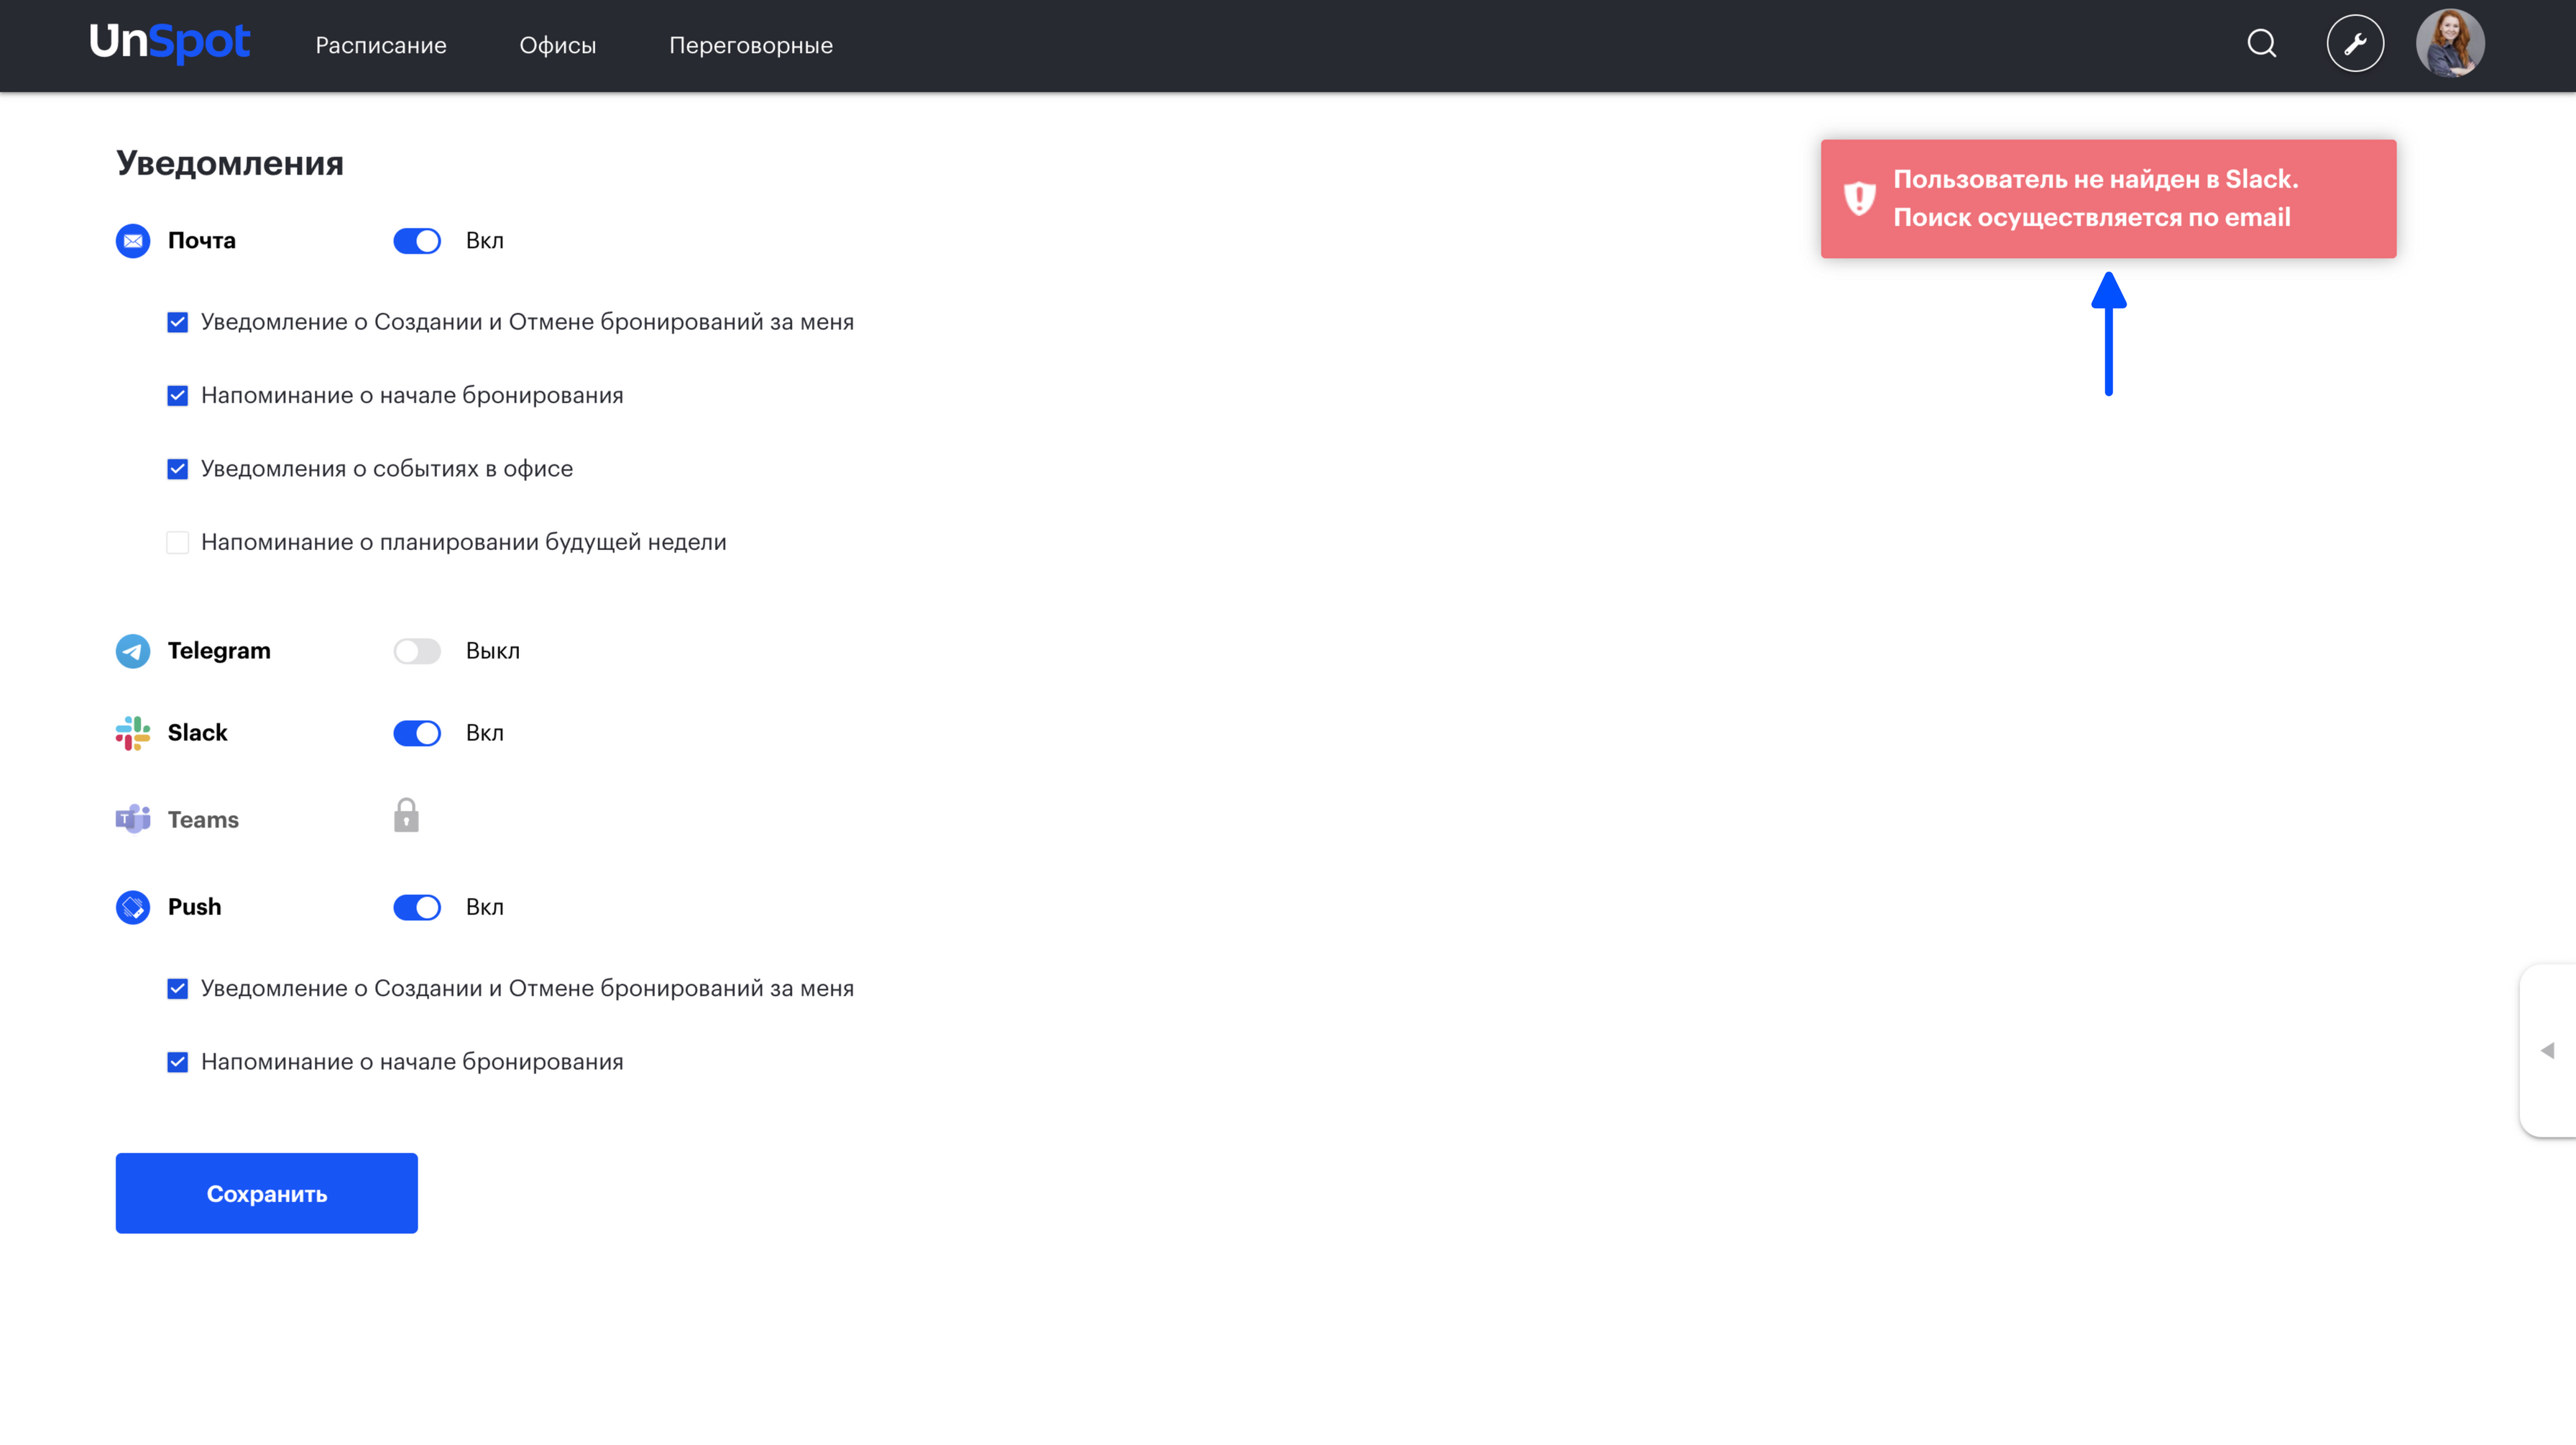Click the Push label
The width and height of the screenshot is (2576, 1445).
[x=195, y=907]
